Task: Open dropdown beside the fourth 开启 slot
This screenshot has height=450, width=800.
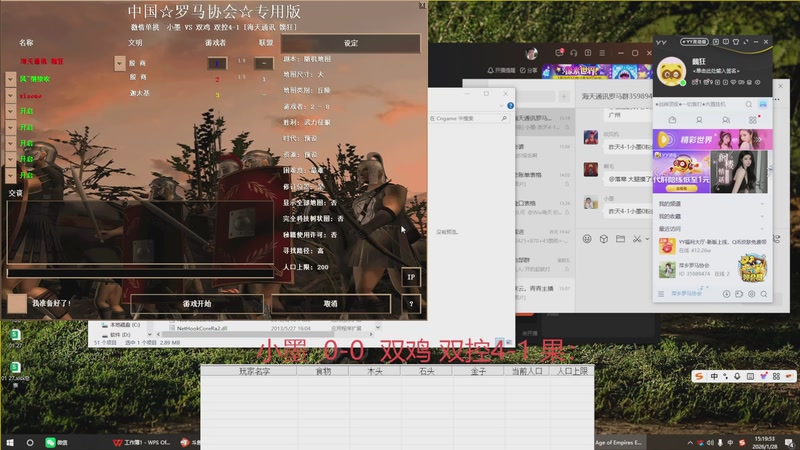Action: (x=11, y=159)
